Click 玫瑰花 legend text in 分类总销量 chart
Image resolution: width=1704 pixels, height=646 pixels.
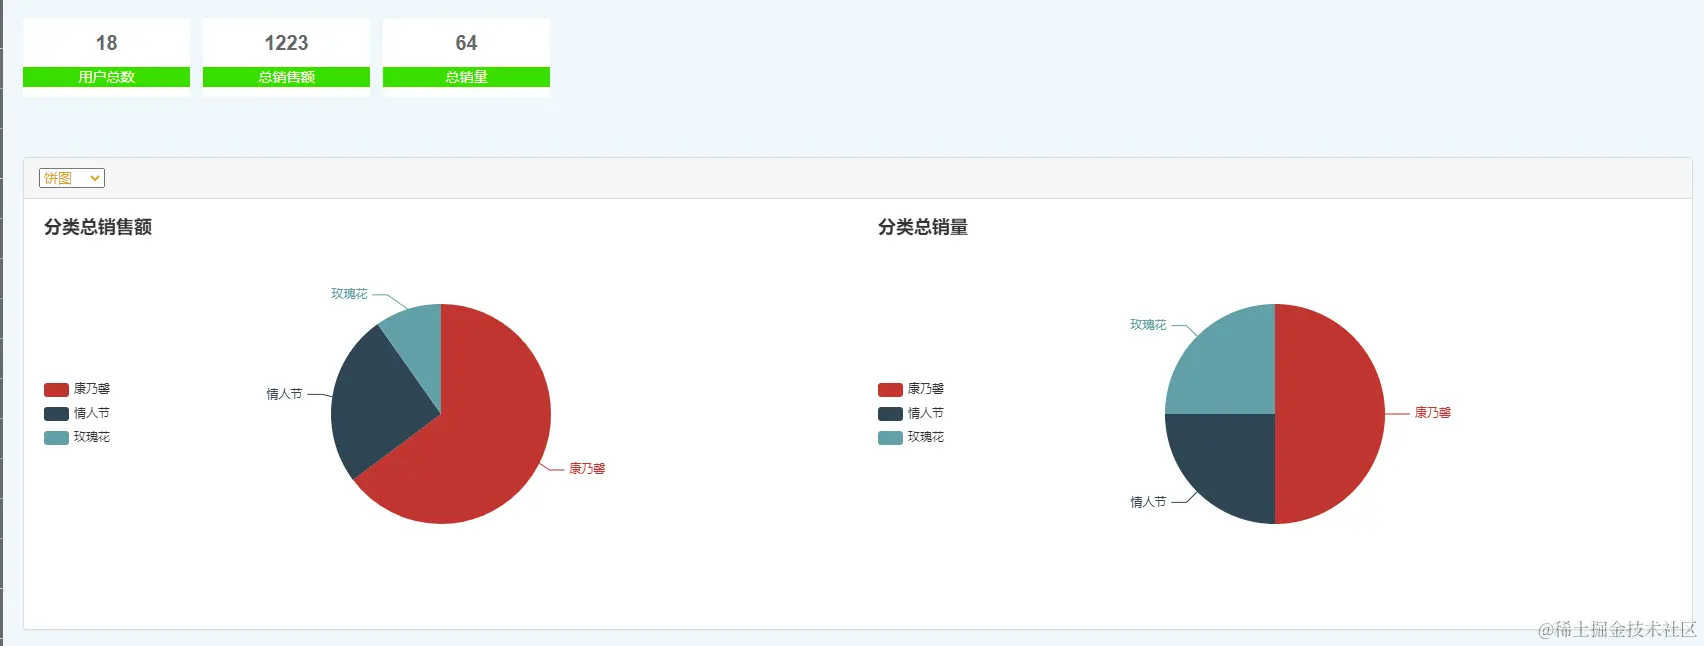click(x=926, y=437)
